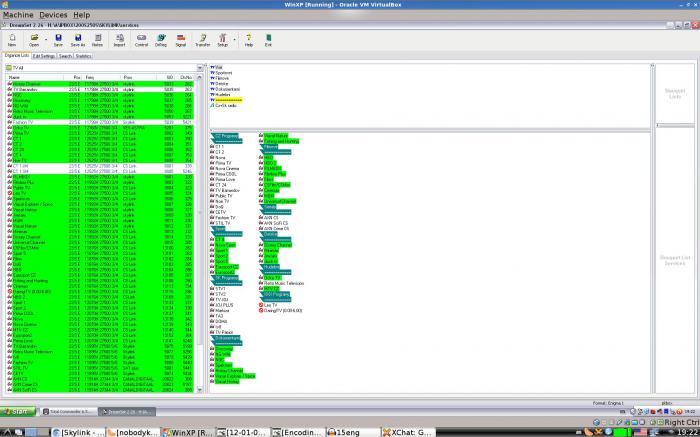Image resolution: width=700 pixels, height=437 pixels.
Task: Click the OnReg toolbar icon
Action: [x=161, y=40]
